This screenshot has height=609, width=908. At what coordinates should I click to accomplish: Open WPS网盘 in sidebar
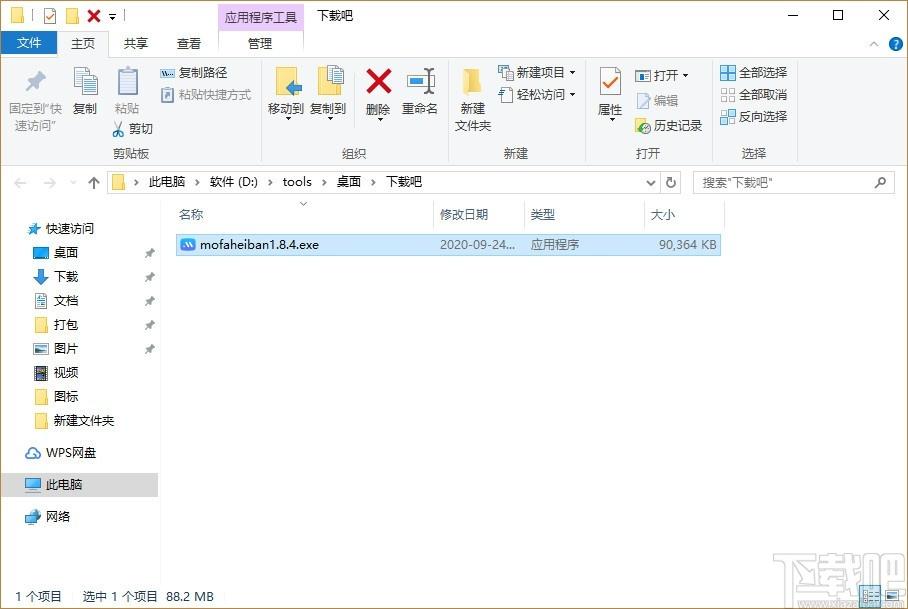click(61, 453)
